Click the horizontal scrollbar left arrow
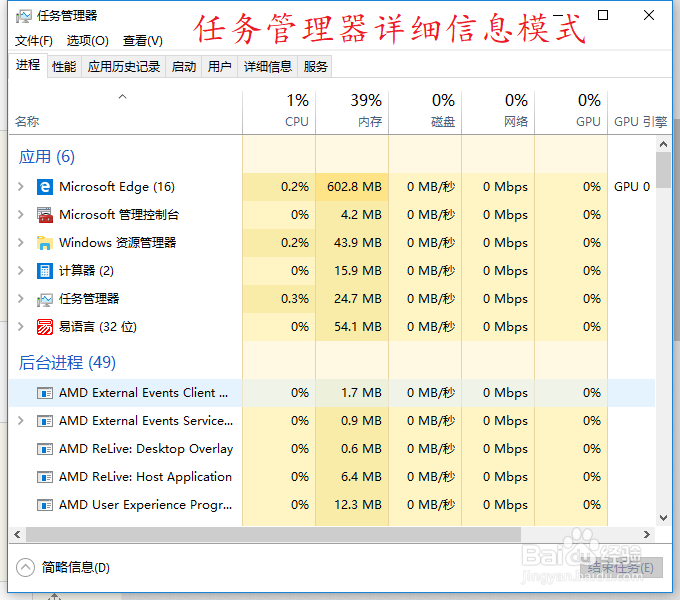The width and height of the screenshot is (680, 600). pos(17,535)
